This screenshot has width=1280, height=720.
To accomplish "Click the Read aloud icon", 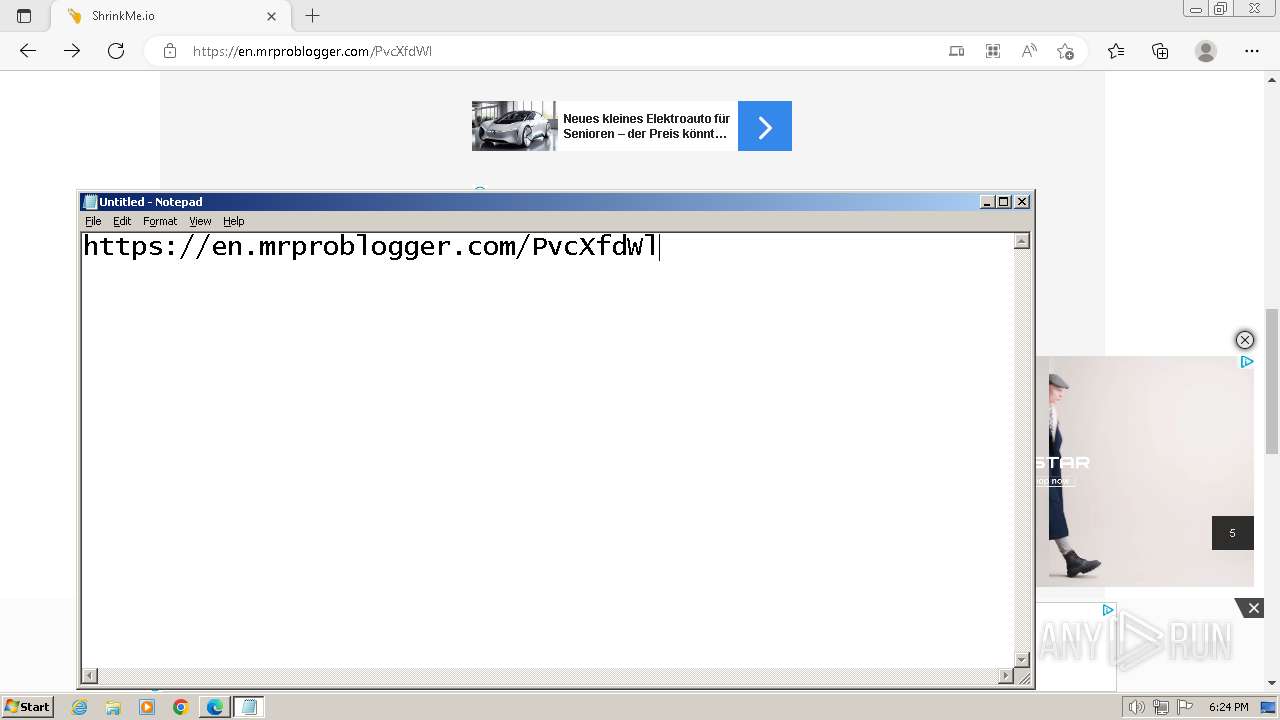I will click(x=1029, y=51).
